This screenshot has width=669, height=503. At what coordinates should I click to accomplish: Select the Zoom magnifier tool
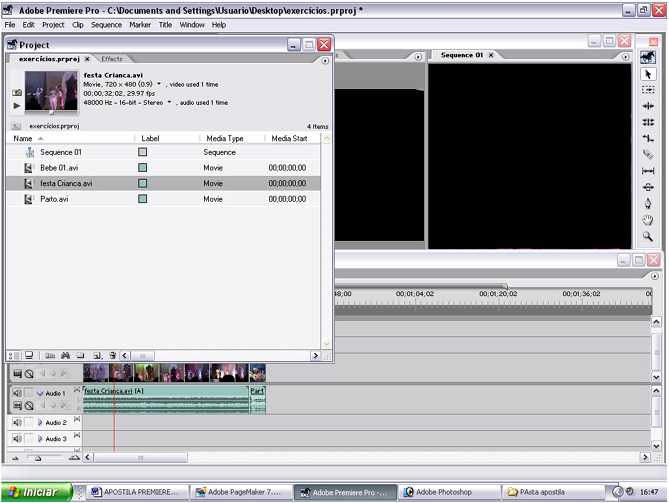pos(648,237)
